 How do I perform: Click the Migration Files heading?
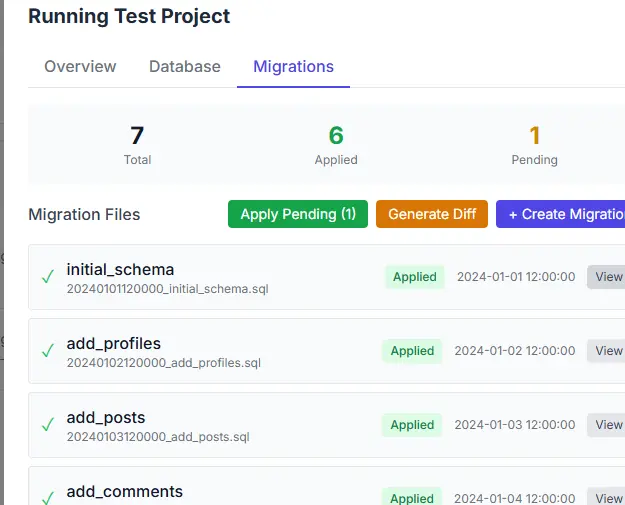[84, 214]
